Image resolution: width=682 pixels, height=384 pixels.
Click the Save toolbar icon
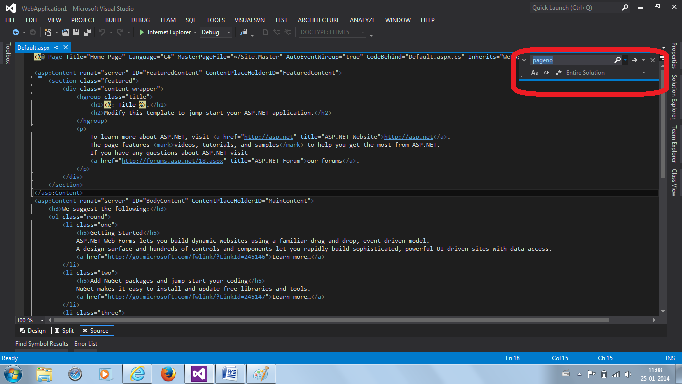point(76,32)
